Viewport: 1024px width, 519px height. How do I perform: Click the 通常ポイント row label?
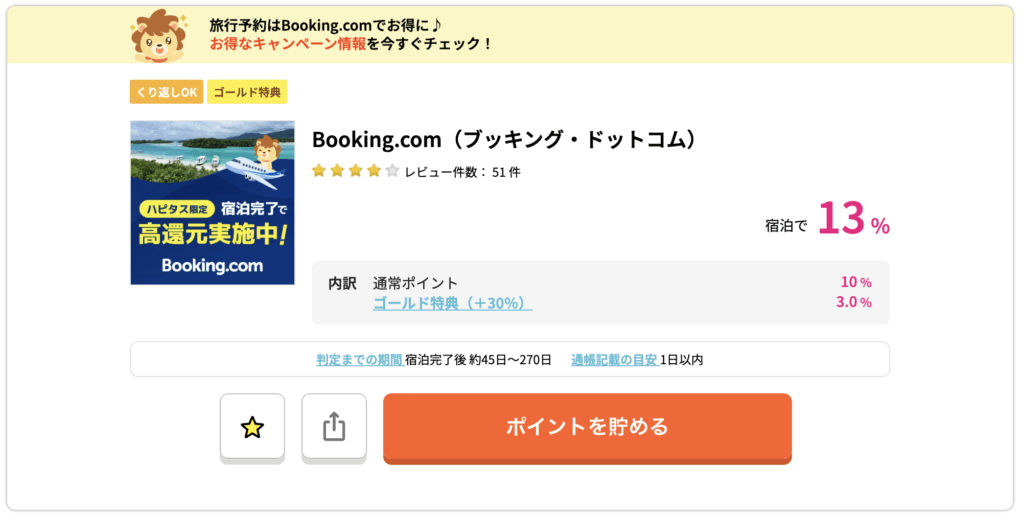[x=415, y=283]
